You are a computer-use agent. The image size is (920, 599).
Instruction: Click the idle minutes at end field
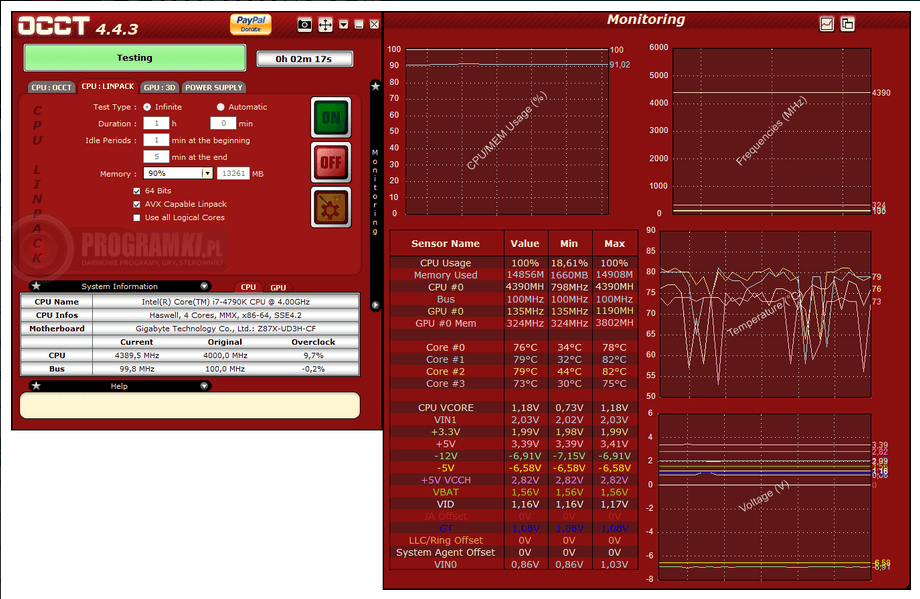157,157
